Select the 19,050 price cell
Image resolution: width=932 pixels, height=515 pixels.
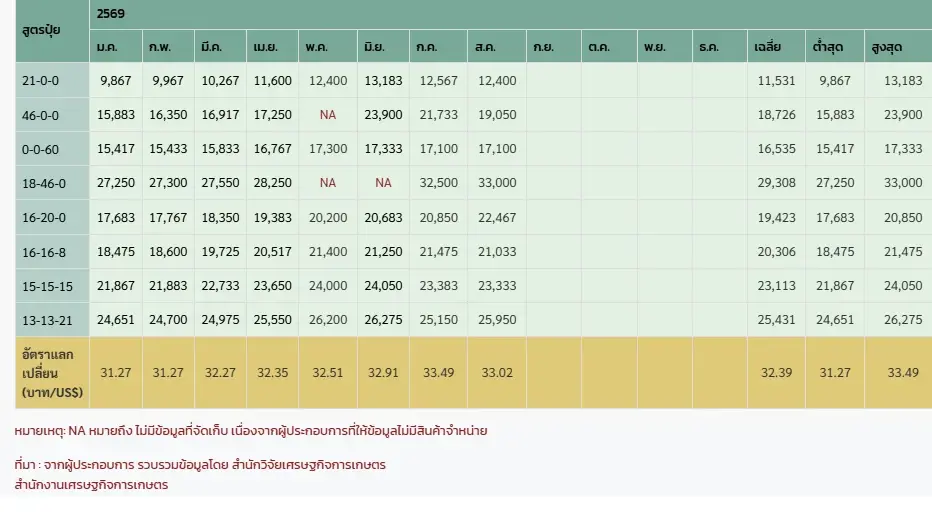[498, 115]
